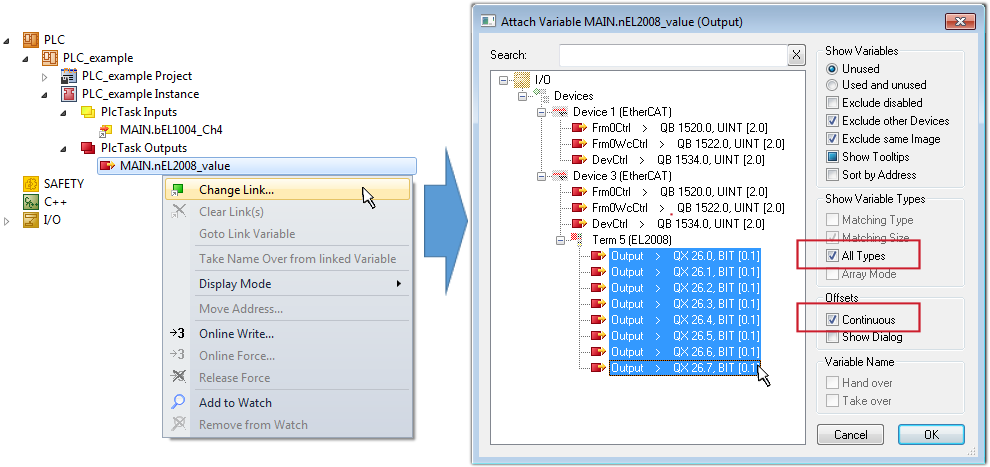Screen dimensions: 990x467
Task: Click the Term 5 (EL2008) terminal icon
Action: click(x=577, y=240)
